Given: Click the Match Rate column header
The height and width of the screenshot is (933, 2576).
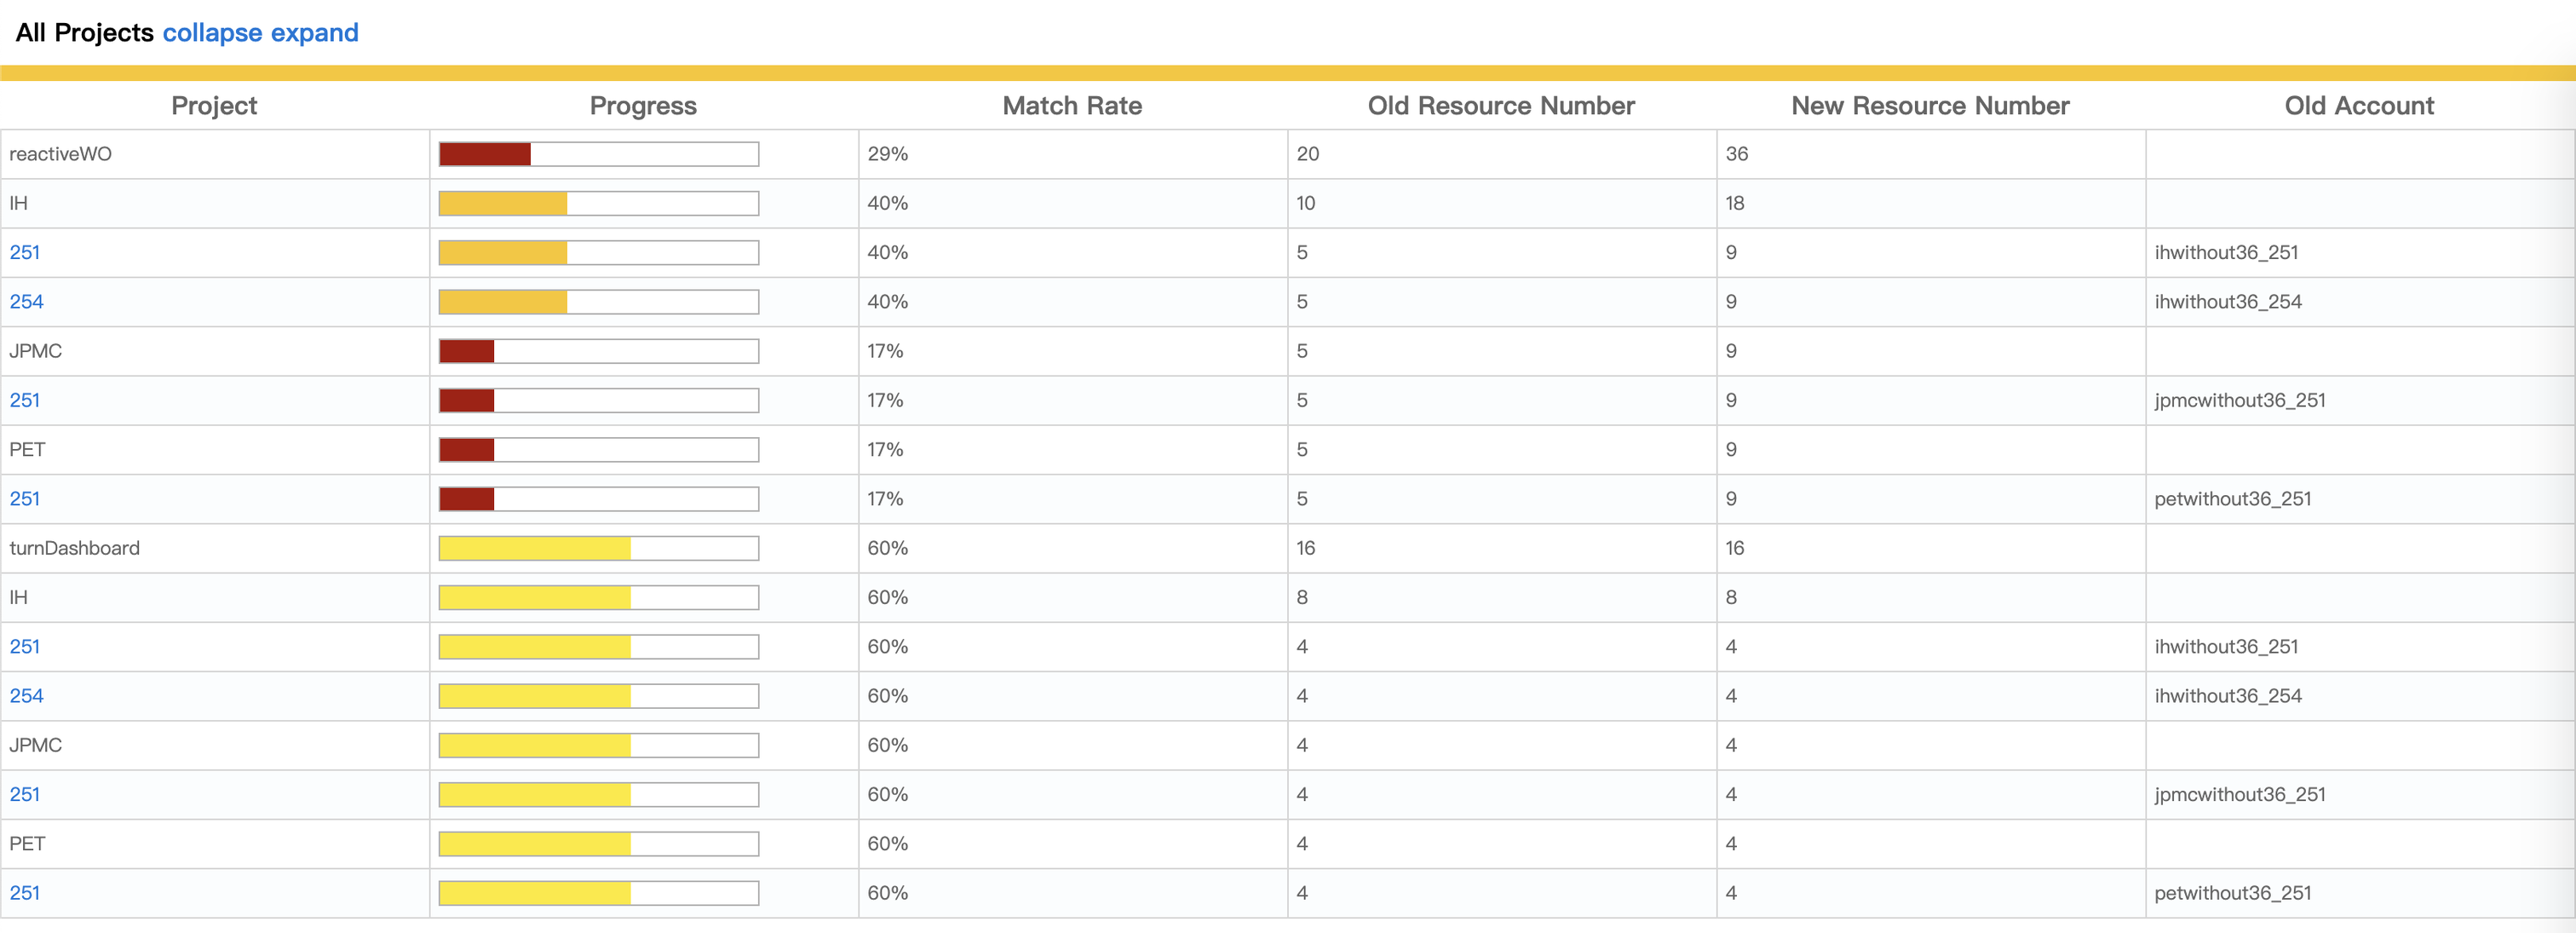Looking at the screenshot, I should pyautogui.click(x=1072, y=106).
